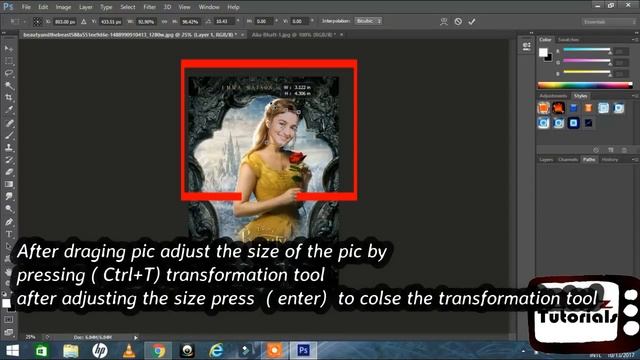Select the Rectangular Marquee tool
640x360 pixels.
pos(9,61)
